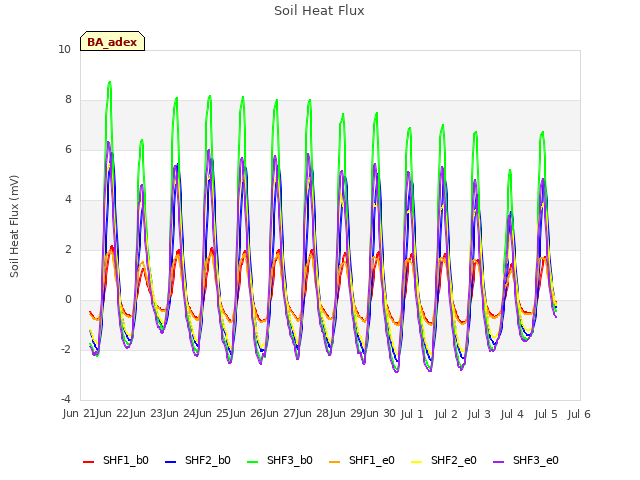This screenshot has width=640, height=480.
Task: Click the Jun 30 x-axis label
Action: pyautogui.click(x=379, y=413)
